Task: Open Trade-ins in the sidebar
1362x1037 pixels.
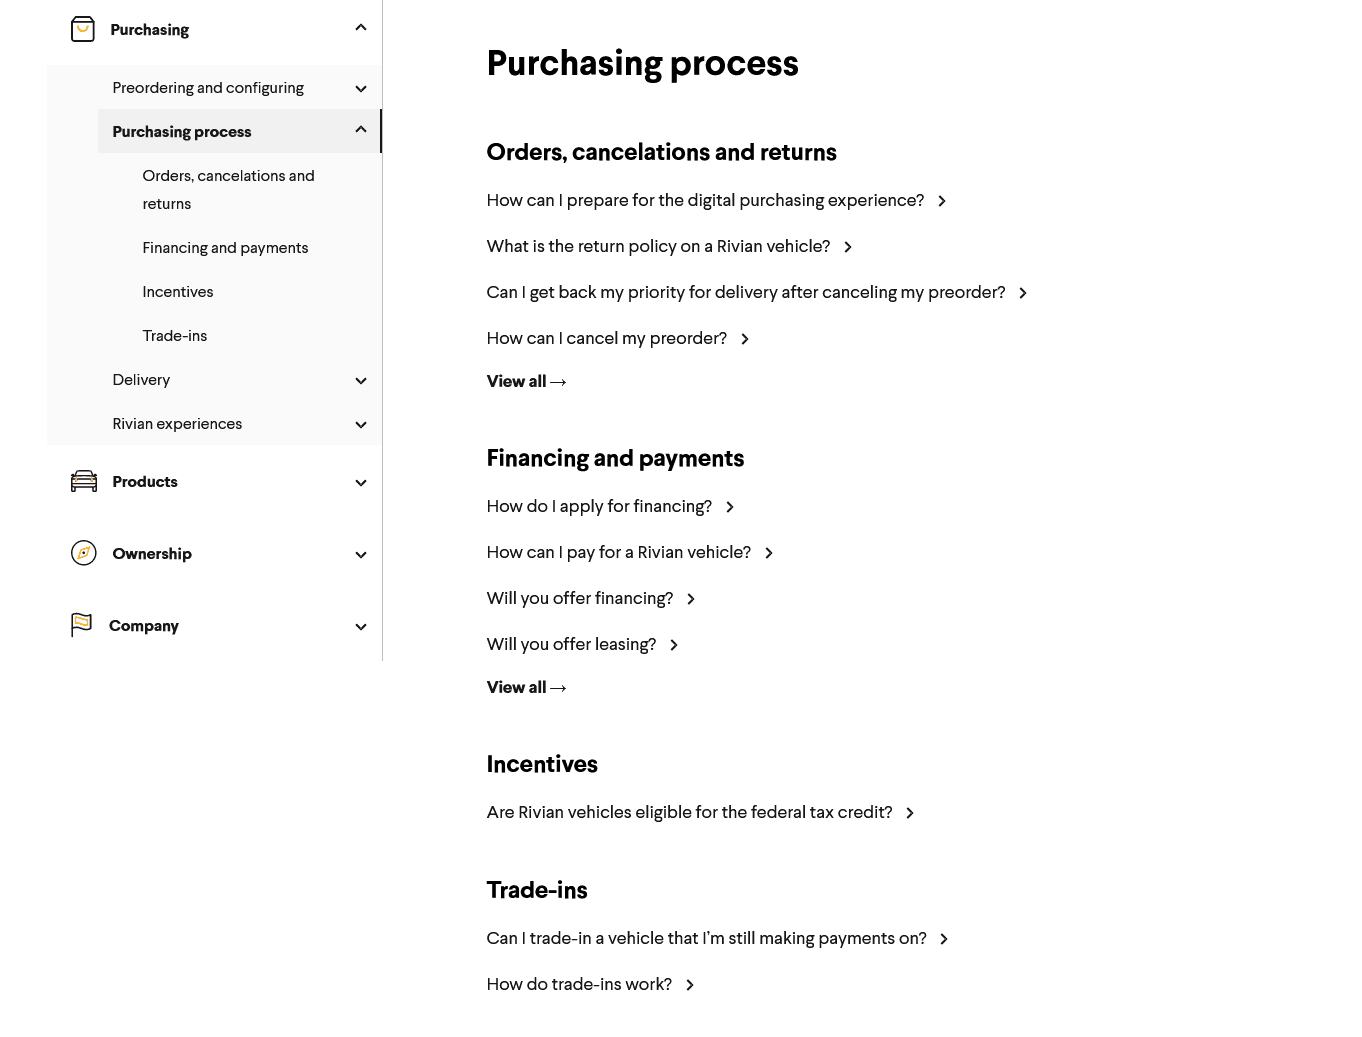Action: click(175, 336)
